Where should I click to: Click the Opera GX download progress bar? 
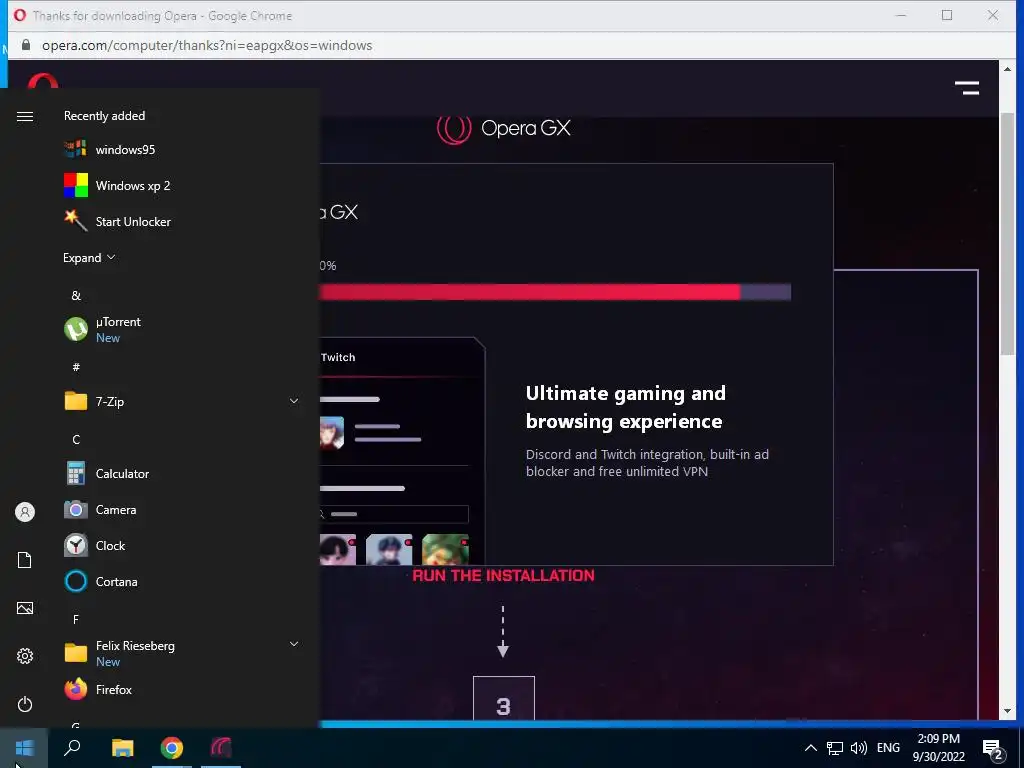tap(555, 292)
